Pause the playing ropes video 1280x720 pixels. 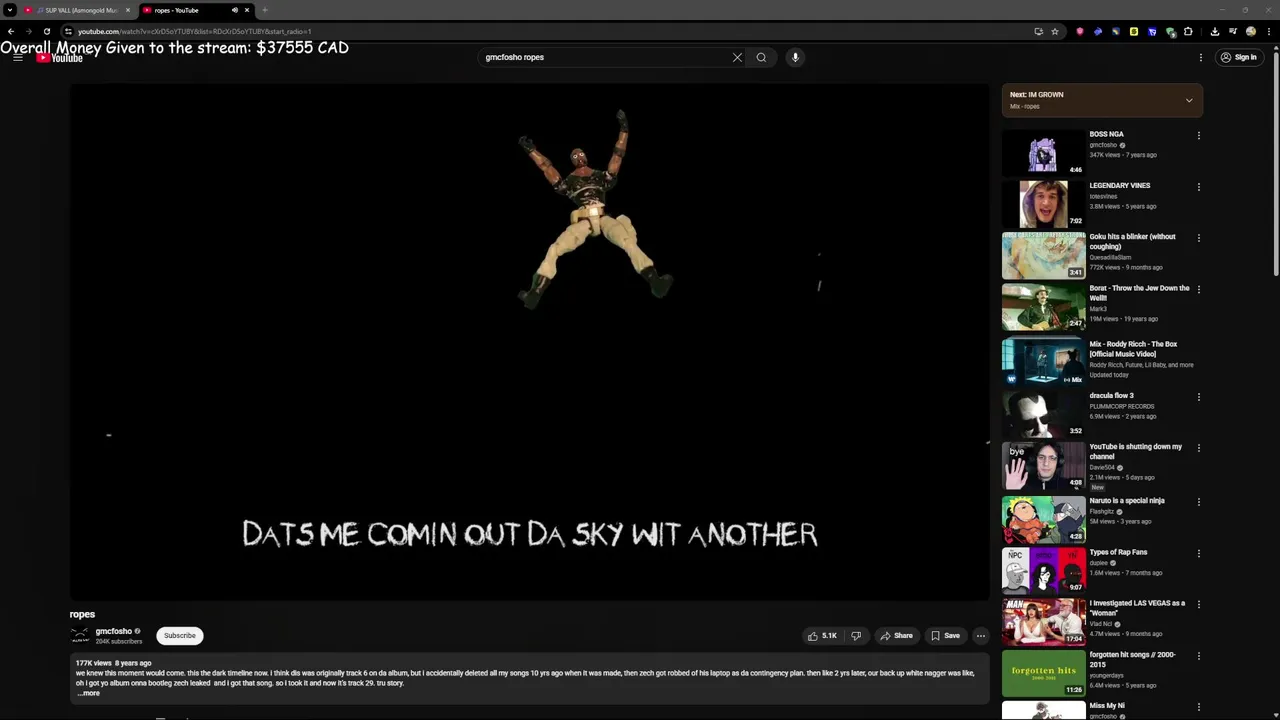coord(529,342)
